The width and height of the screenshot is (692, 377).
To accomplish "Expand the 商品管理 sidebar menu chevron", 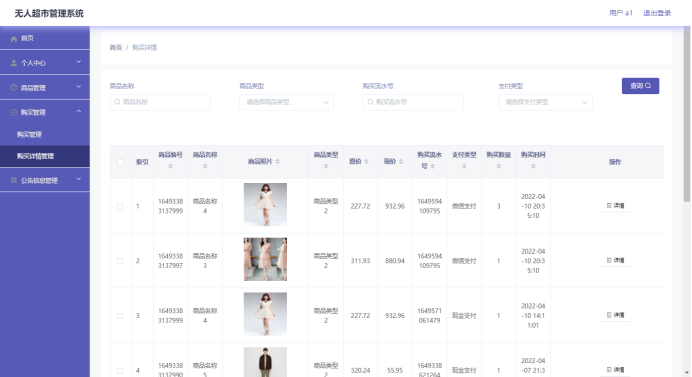I will [x=79, y=87].
